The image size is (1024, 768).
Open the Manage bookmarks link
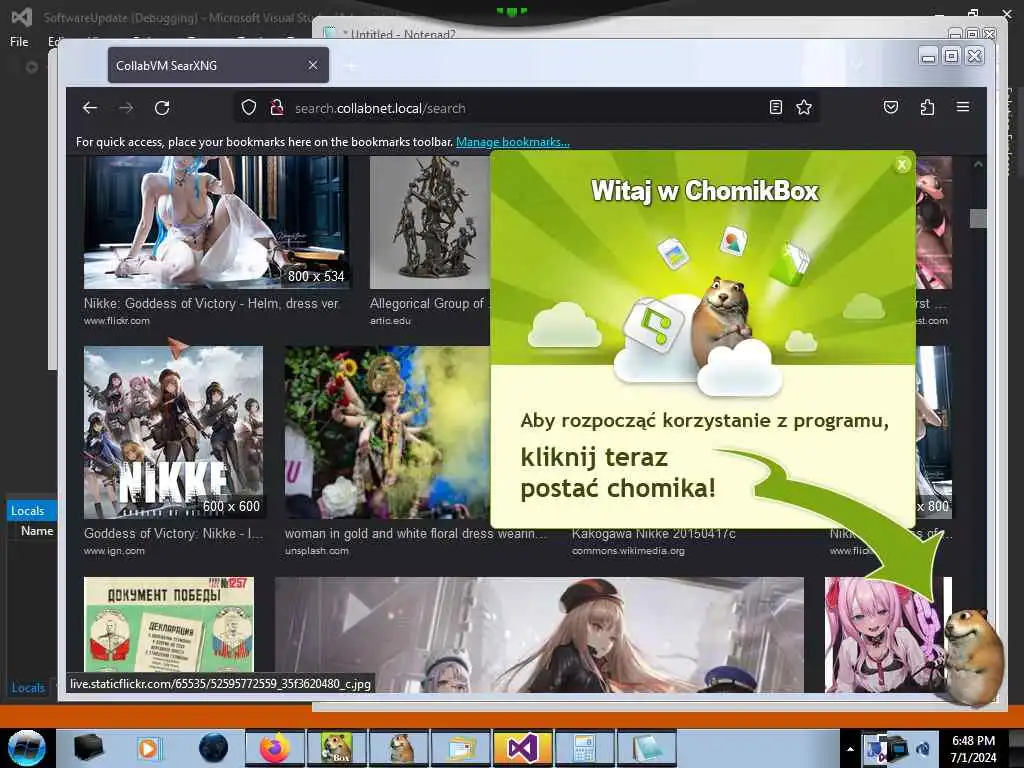coord(513,142)
